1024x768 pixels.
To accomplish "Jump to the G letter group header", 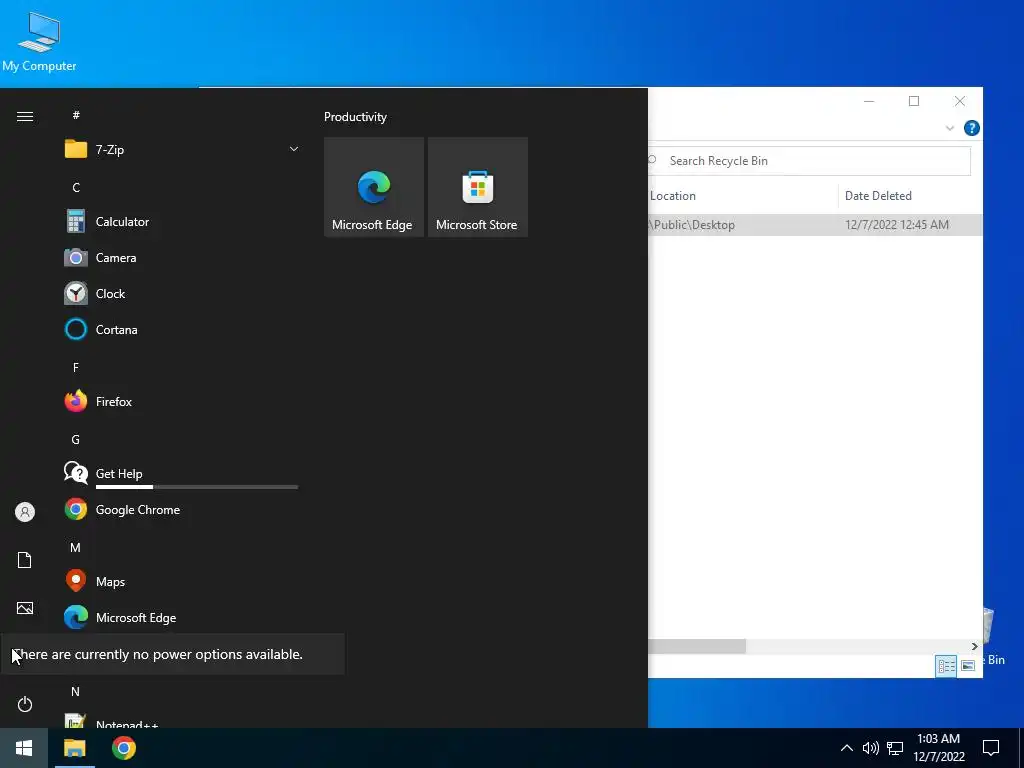I will (76, 440).
